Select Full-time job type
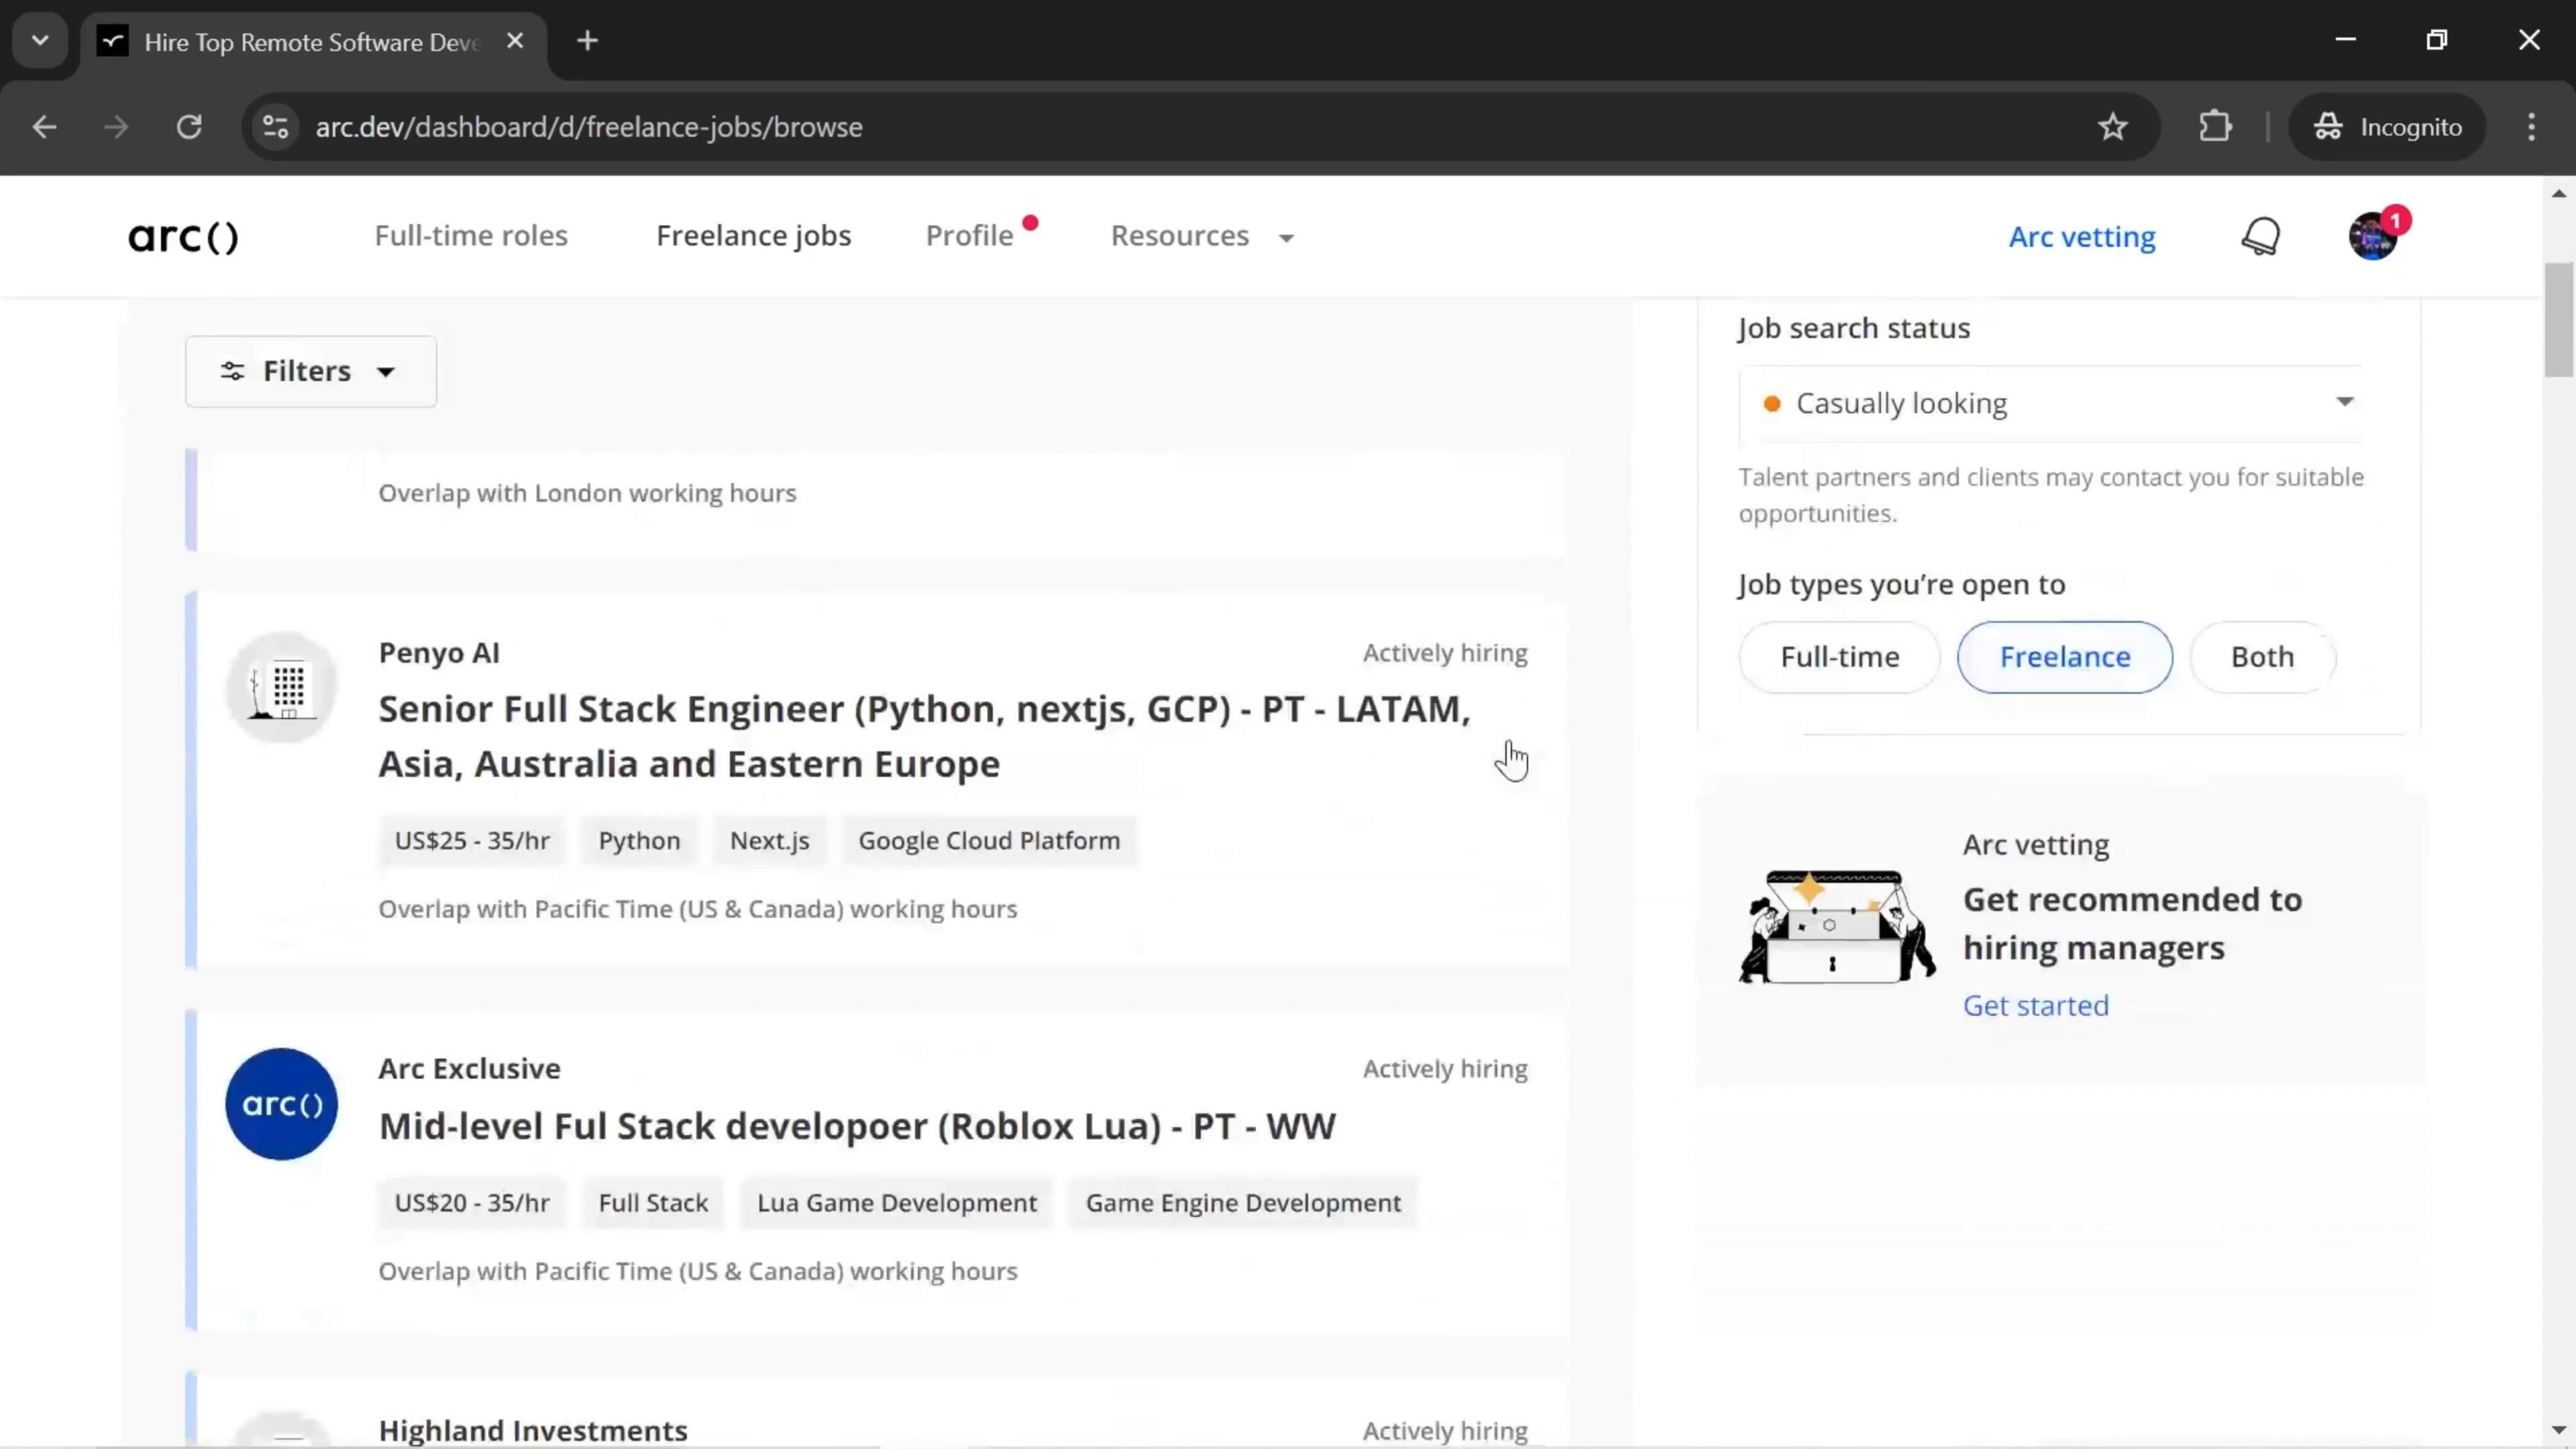2576x1449 pixels. coord(1839,657)
